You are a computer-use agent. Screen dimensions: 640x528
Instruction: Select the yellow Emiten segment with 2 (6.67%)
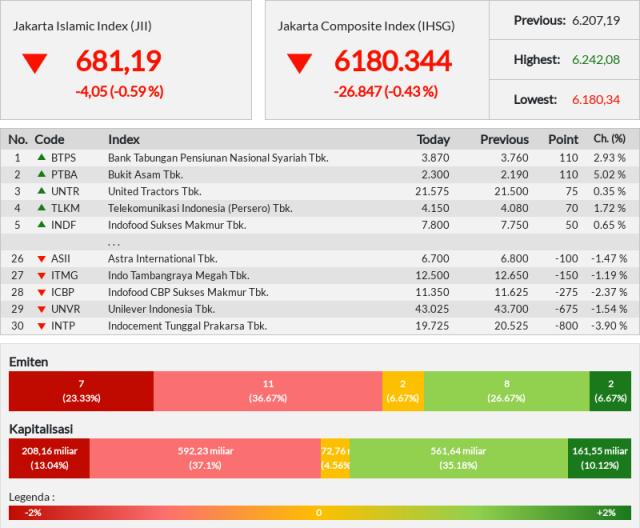[403, 391]
